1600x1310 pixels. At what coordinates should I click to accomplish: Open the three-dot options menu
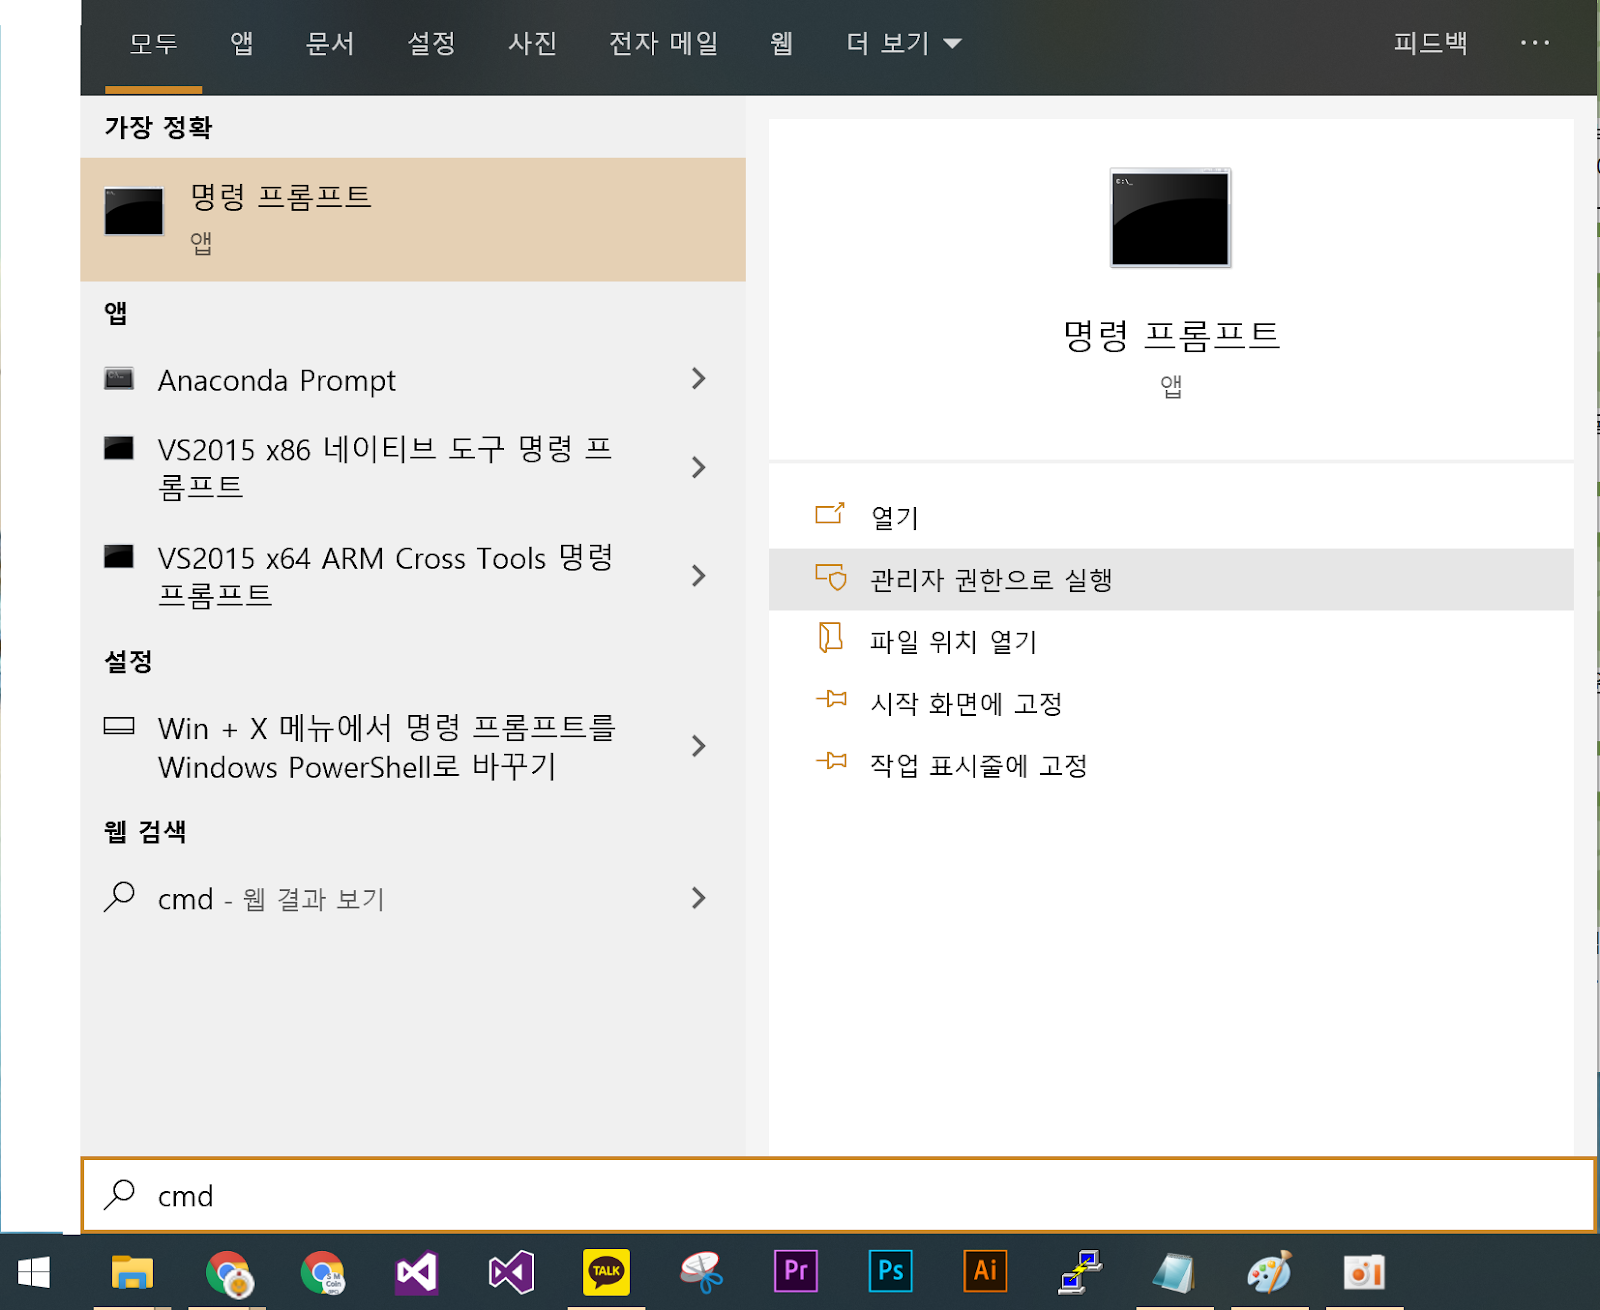tap(1534, 43)
